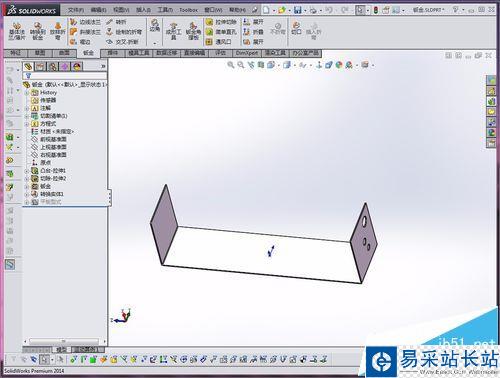The height and width of the screenshot is (378, 500).
Task: Open the 文件(F) menu
Action: coord(76,10)
